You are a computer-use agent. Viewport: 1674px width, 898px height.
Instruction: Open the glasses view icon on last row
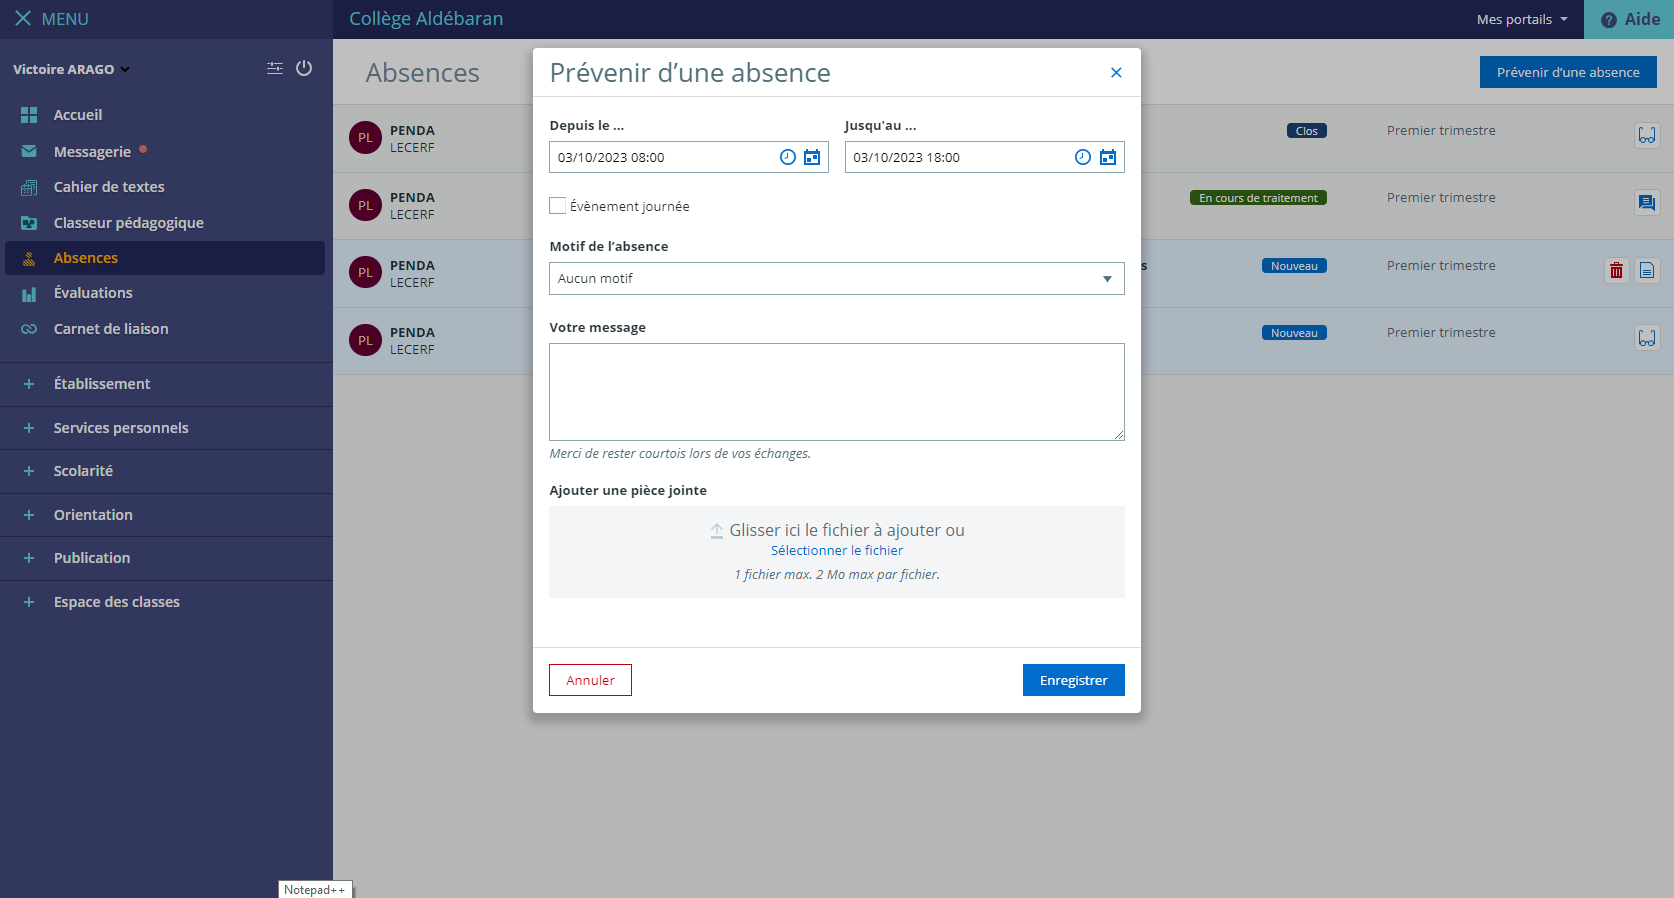(1647, 338)
